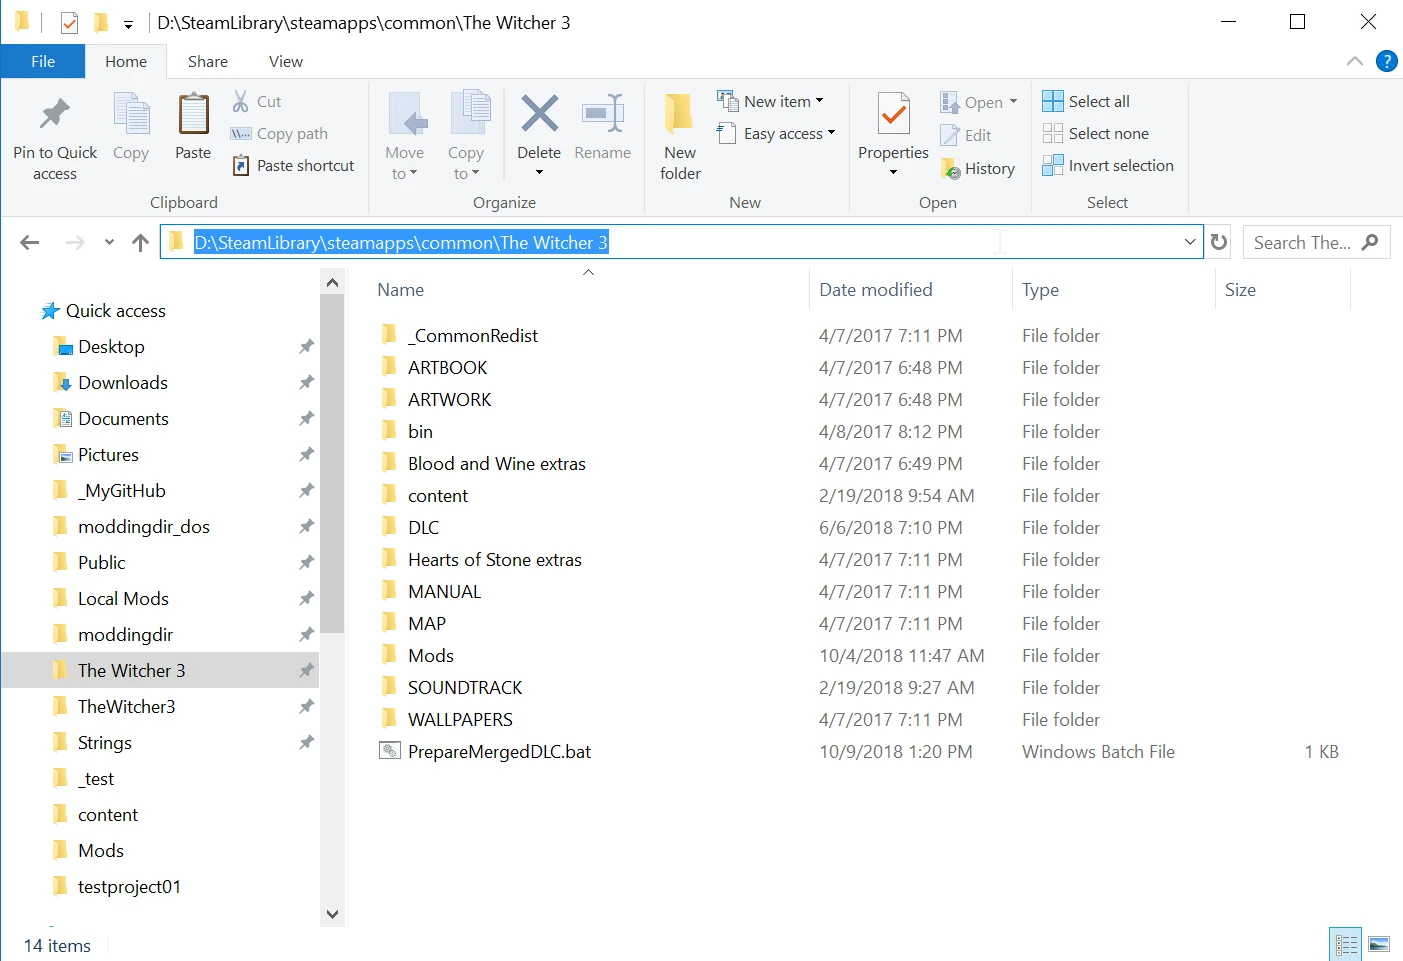The image size is (1403, 961).
Task: Go up one folder level
Action: point(140,242)
